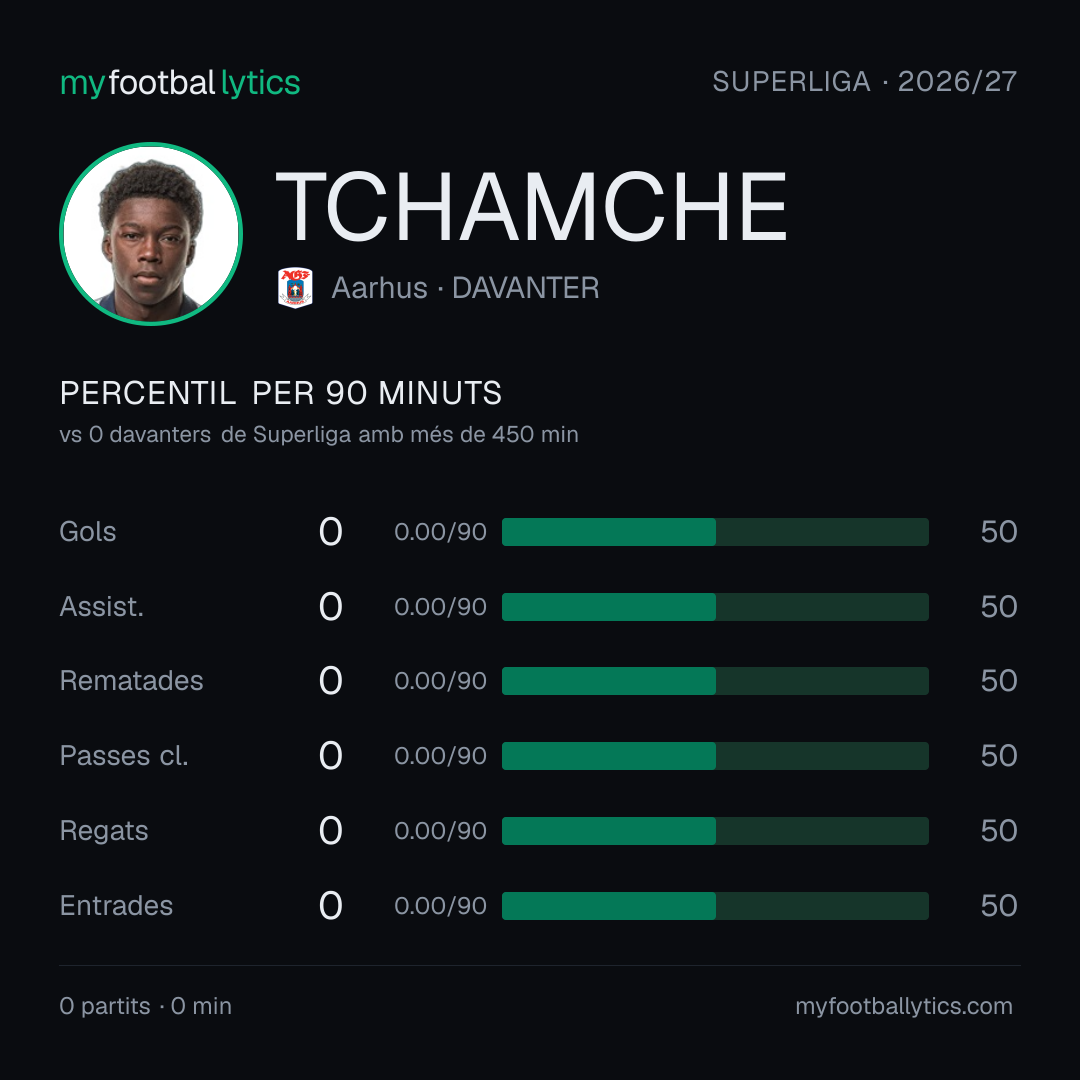This screenshot has width=1080, height=1080.
Task: Select the Aarhus DAVANTER team text
Action: click(x=465, y=288)
